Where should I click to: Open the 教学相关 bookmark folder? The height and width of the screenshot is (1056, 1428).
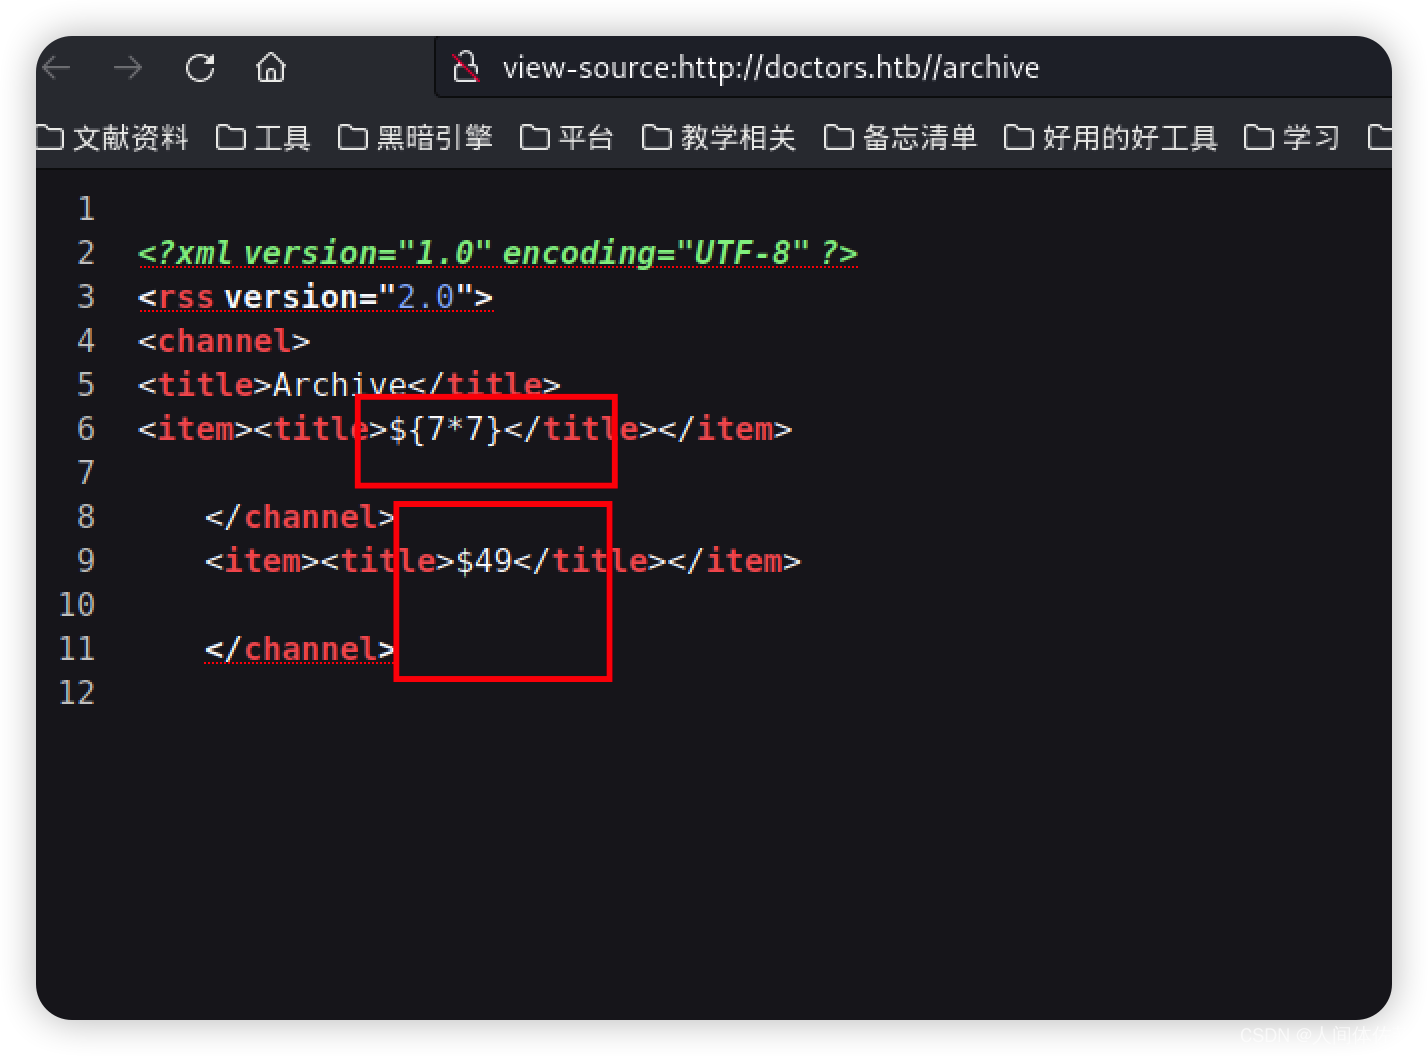point(719,137)
